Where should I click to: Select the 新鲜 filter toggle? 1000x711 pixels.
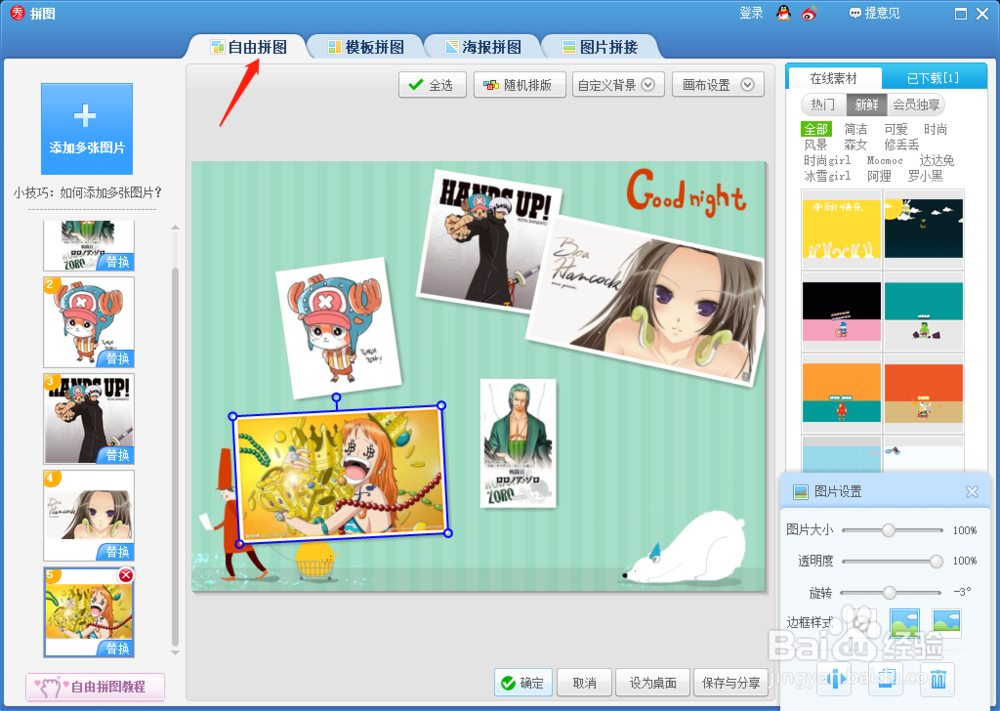click(867, 105)
